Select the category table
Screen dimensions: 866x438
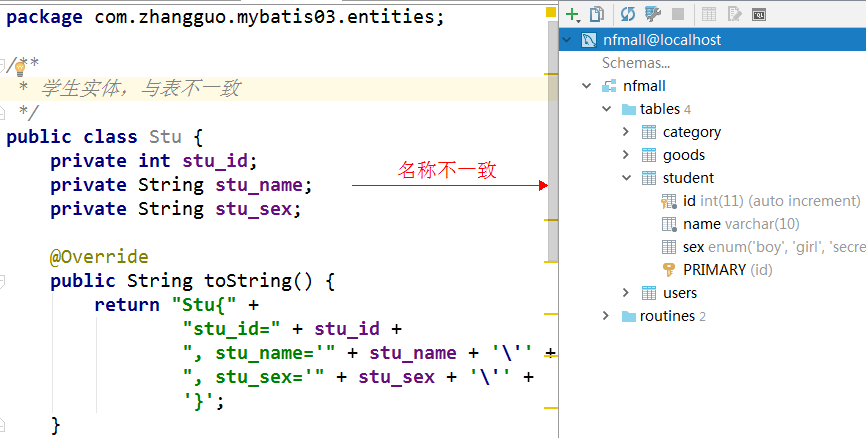[691, 132]
